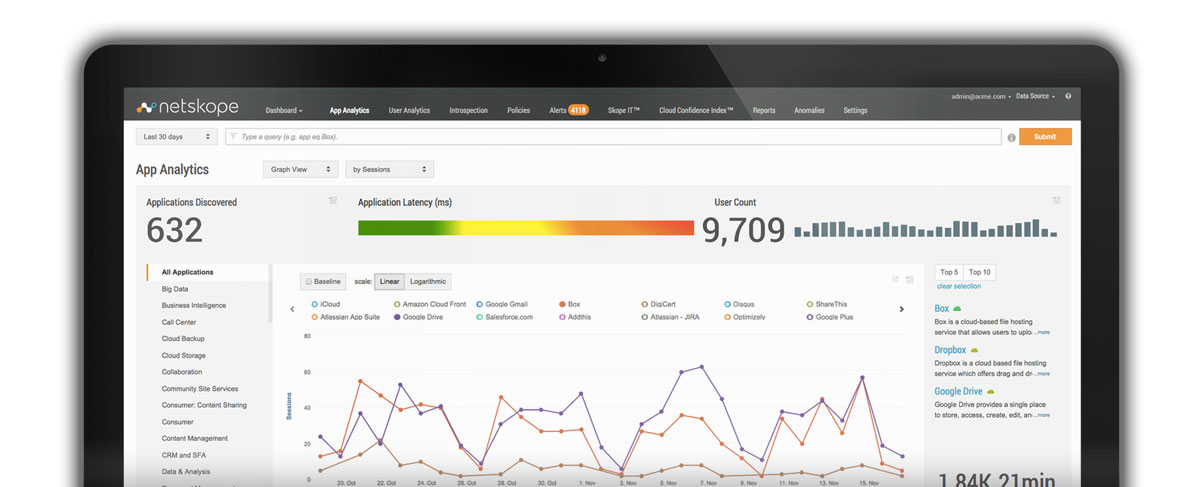Open the Reports tab
This screenshot has height=487, width=1200.
pyautogui.click(x=764, y=110)
